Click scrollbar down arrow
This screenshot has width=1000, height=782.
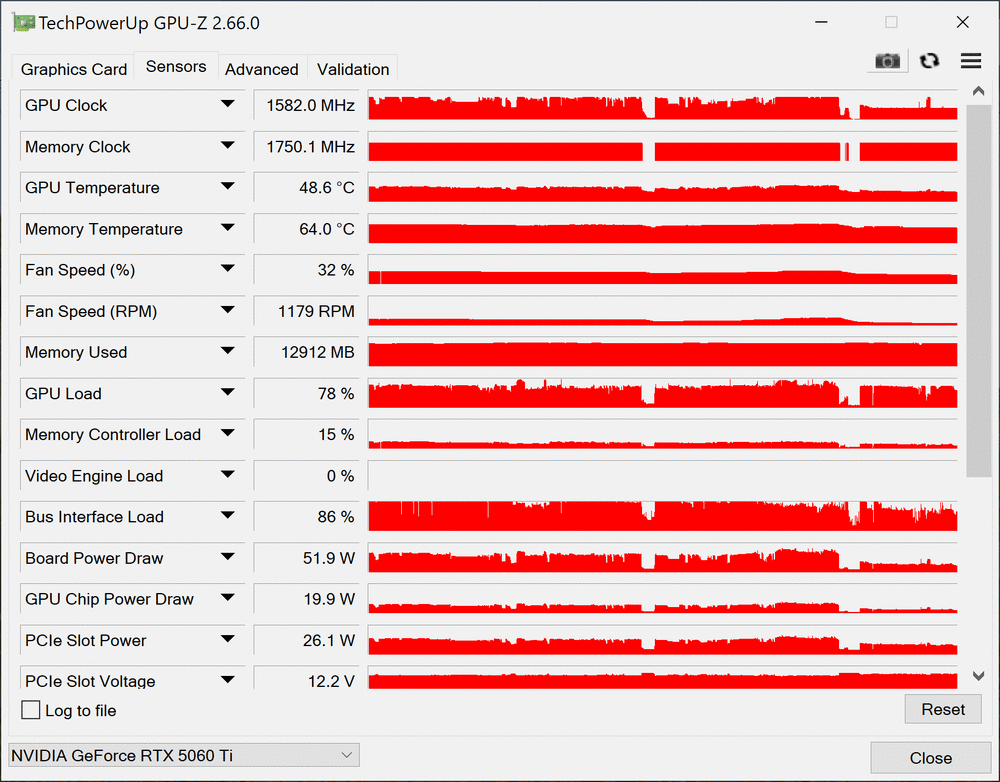pos(978,675)
